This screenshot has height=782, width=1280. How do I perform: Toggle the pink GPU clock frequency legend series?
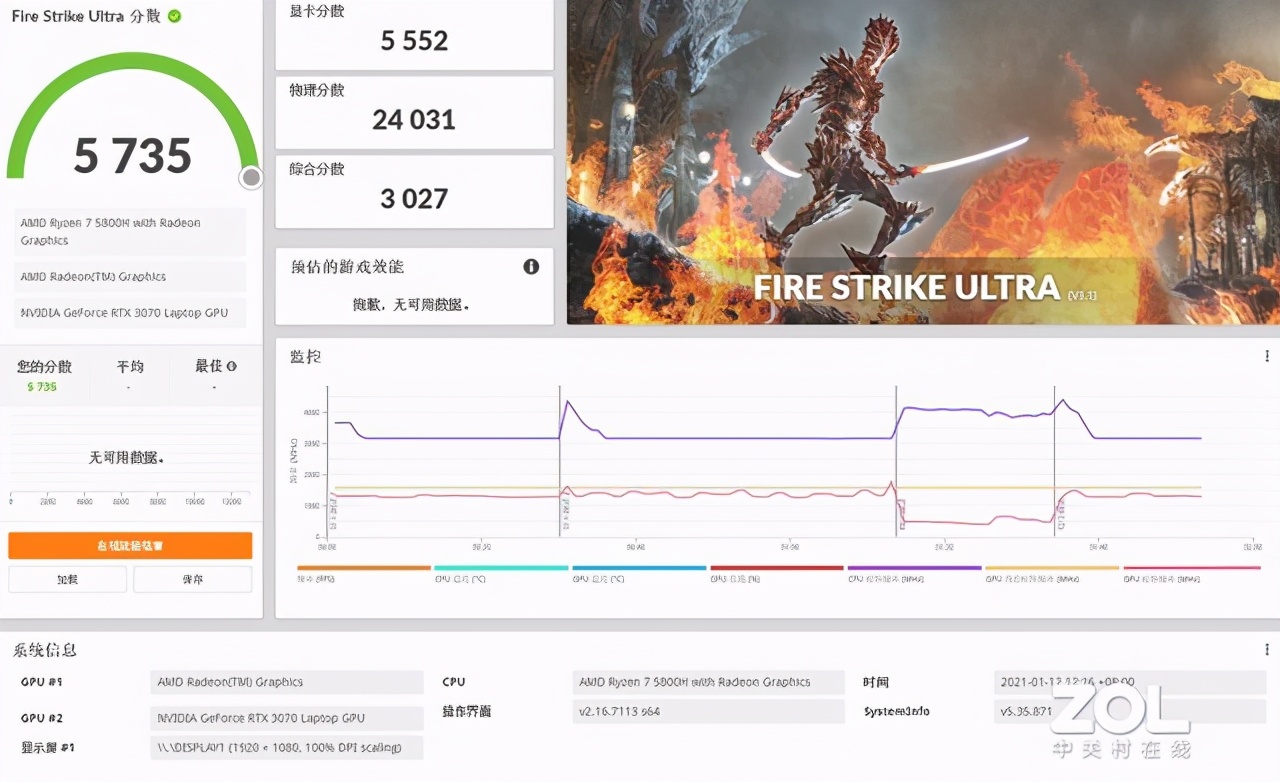coord(1191,573)
